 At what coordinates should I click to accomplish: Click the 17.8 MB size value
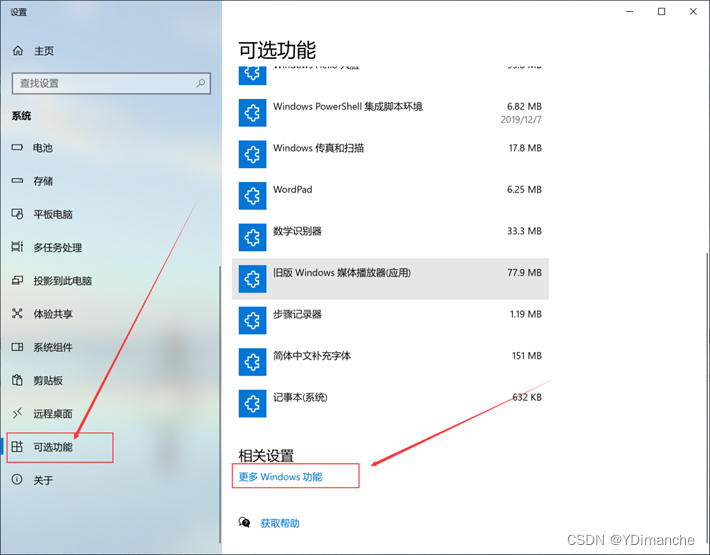pyautogui.click(x=525, y=148)
